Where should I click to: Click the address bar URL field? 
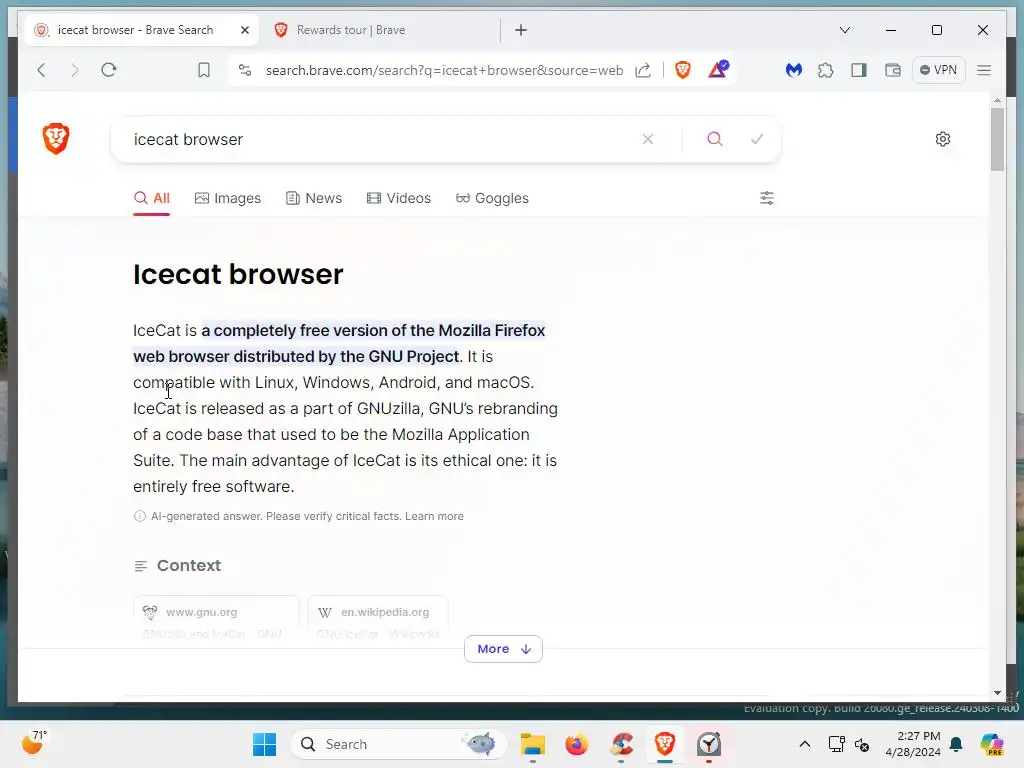444,70
